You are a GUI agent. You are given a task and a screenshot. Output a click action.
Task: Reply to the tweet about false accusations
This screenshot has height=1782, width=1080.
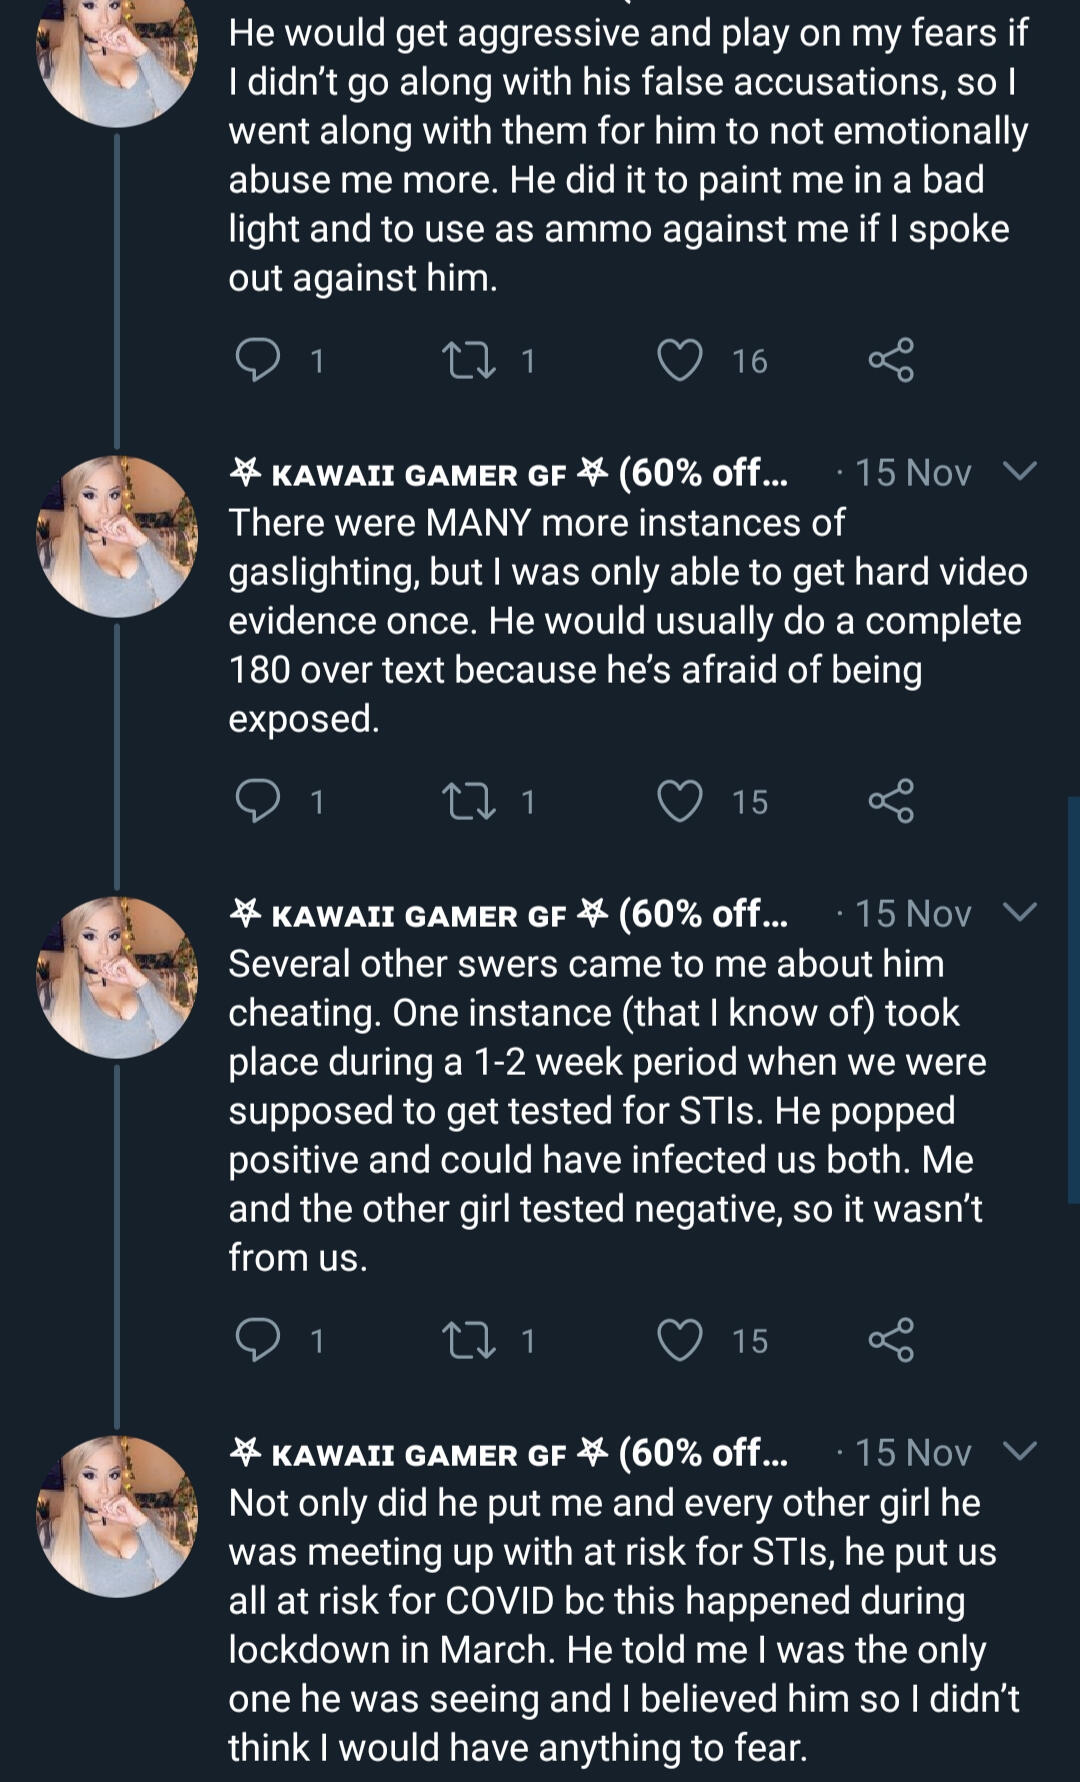[x=257, y=361]
